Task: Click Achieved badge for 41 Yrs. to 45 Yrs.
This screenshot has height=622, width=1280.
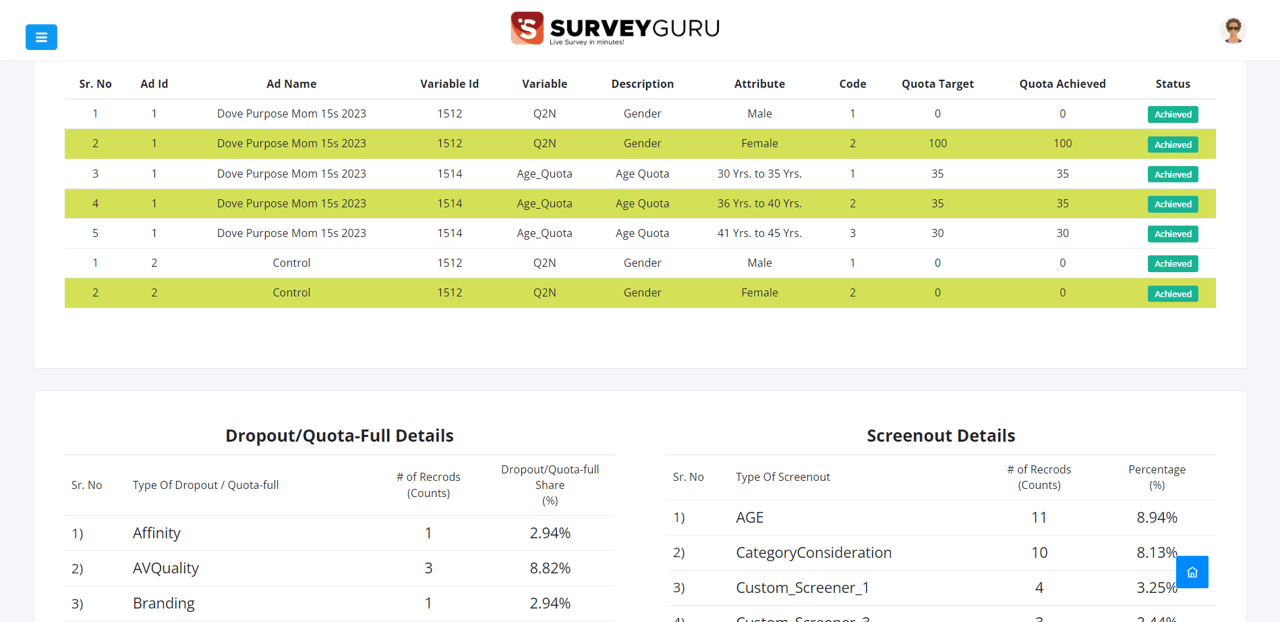Action: click(x=1172, y=234)
